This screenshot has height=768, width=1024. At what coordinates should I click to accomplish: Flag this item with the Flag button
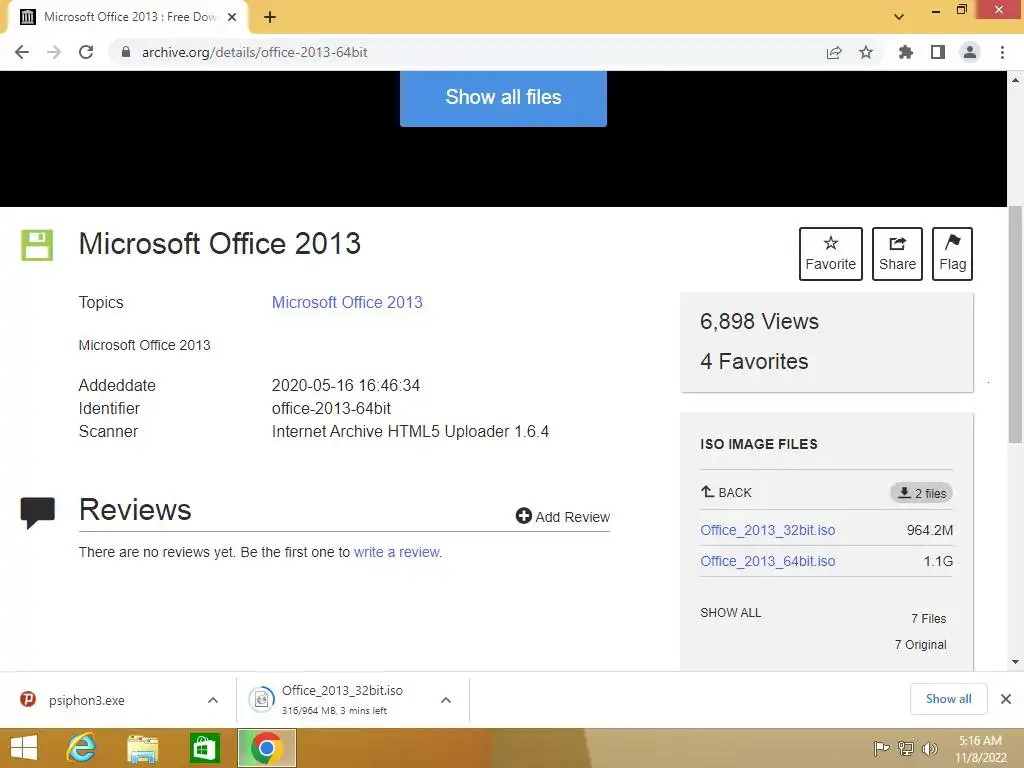(x=952, y=253)
